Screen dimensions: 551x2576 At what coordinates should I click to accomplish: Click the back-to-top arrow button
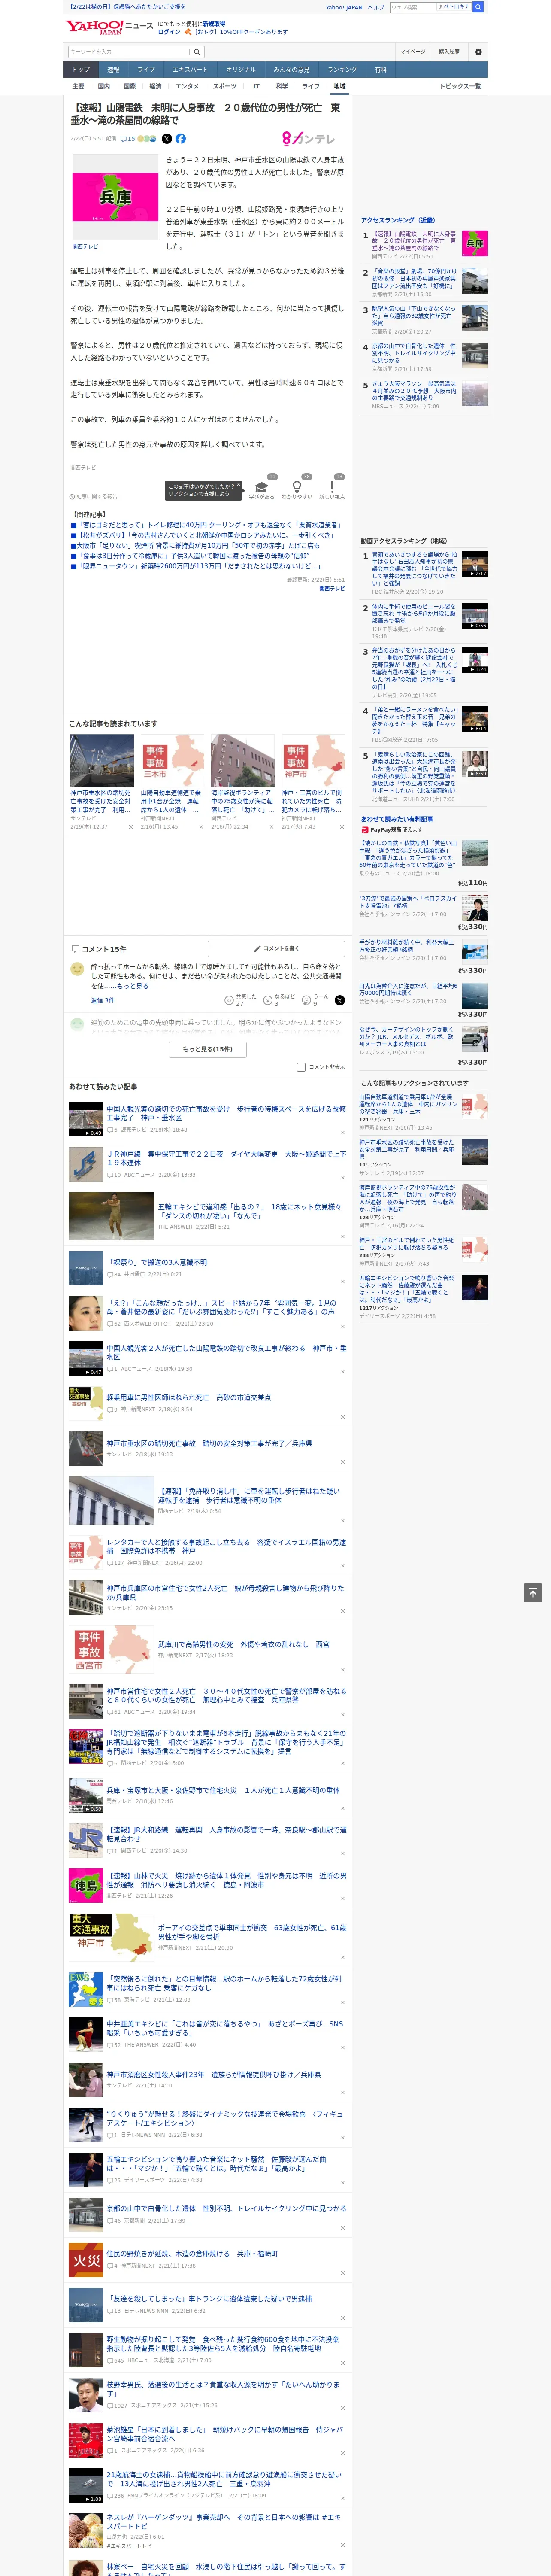pos(533,1592)
